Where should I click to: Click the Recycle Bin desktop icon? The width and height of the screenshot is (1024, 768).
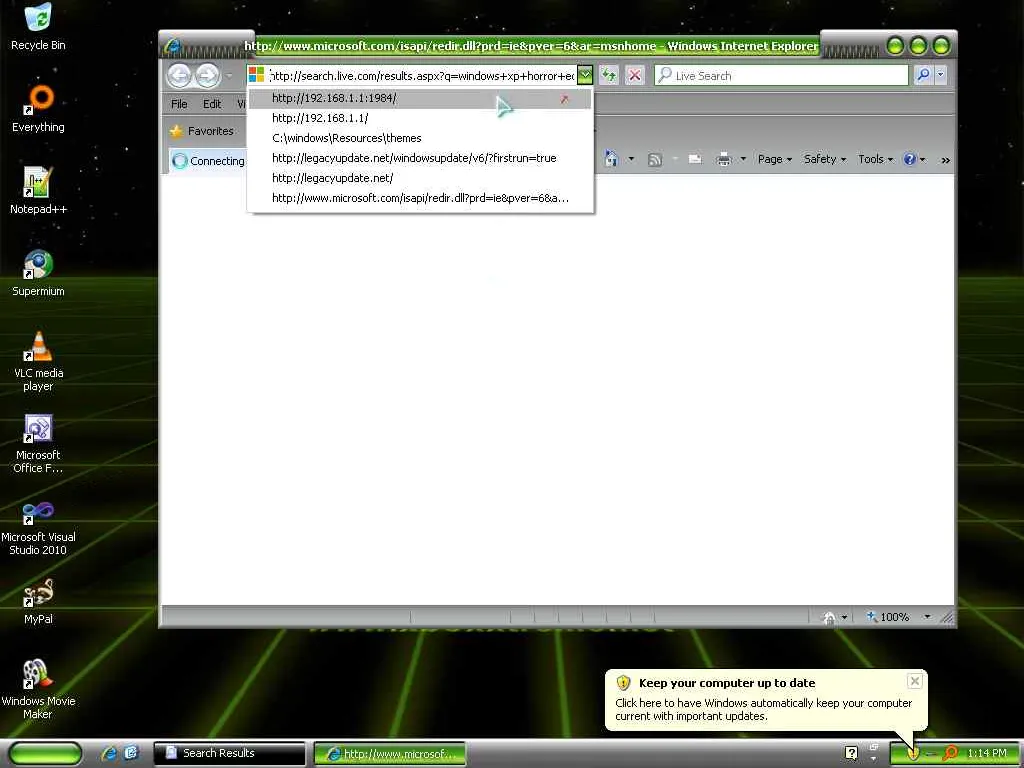click(38, 27)
